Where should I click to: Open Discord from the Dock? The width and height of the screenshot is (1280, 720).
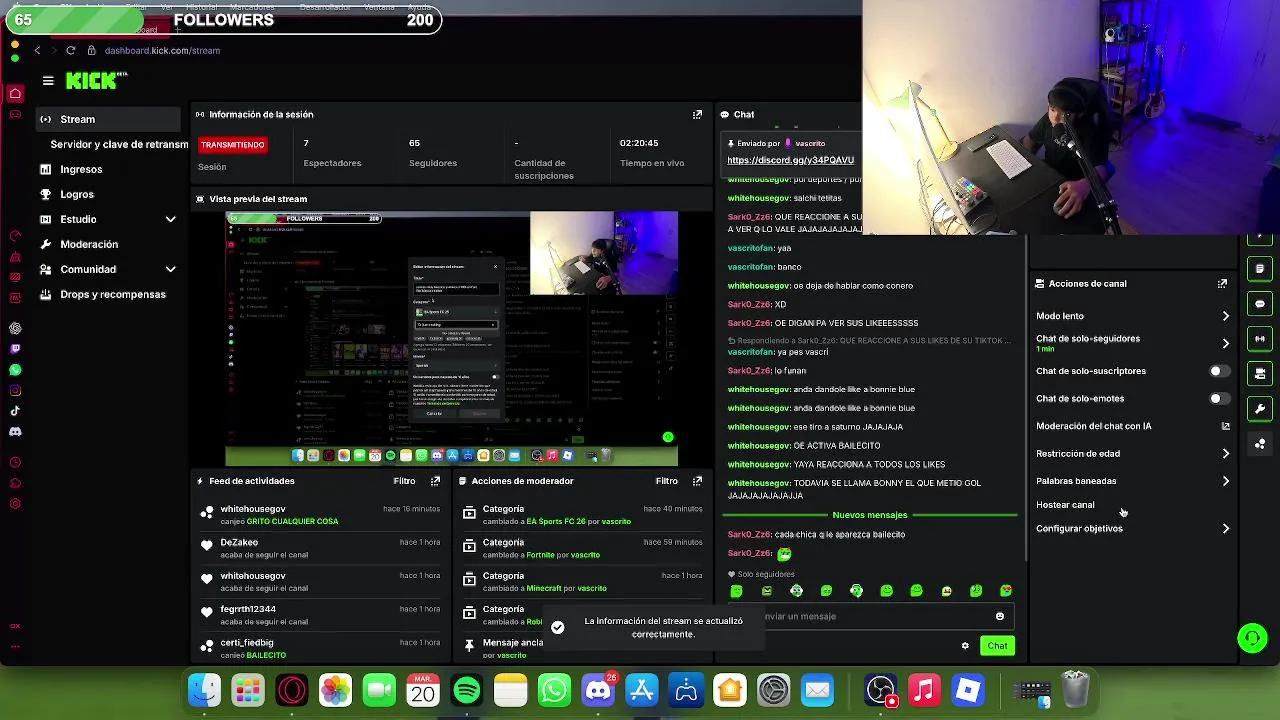point(598,690)
